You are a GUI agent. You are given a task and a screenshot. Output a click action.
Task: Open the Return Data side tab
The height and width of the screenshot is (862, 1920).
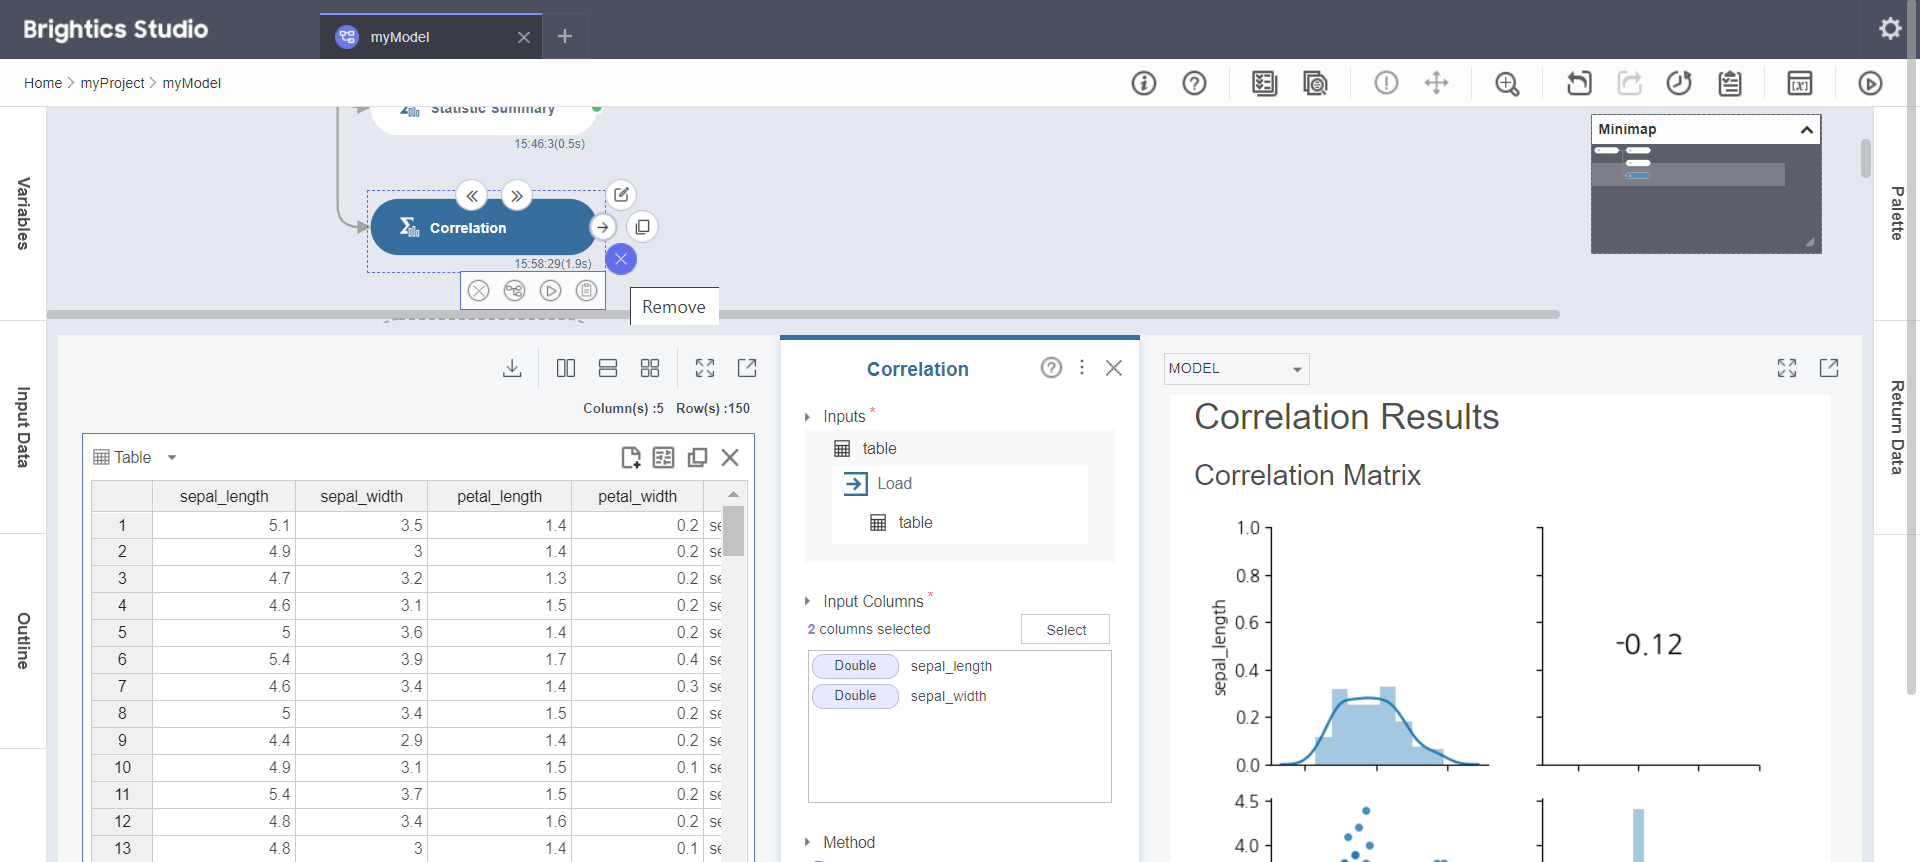[1897, 427]
